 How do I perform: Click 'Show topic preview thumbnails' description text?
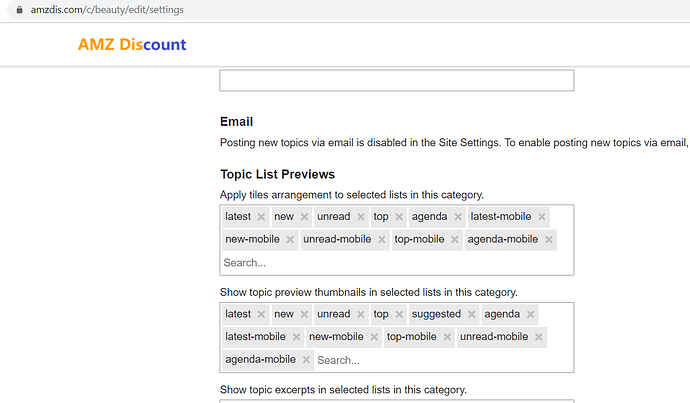(369, 293)
